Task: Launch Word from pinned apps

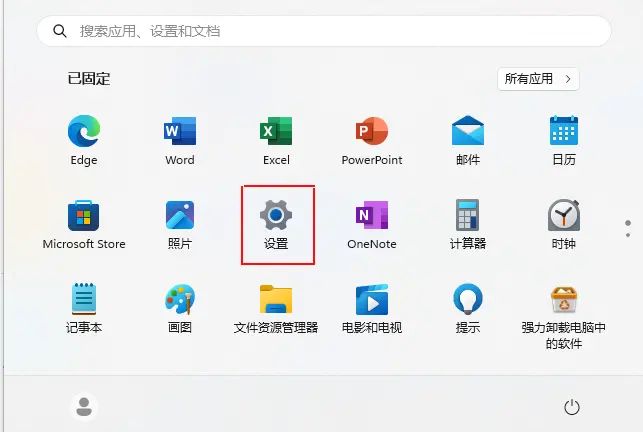Action: [x=180, y=131]
